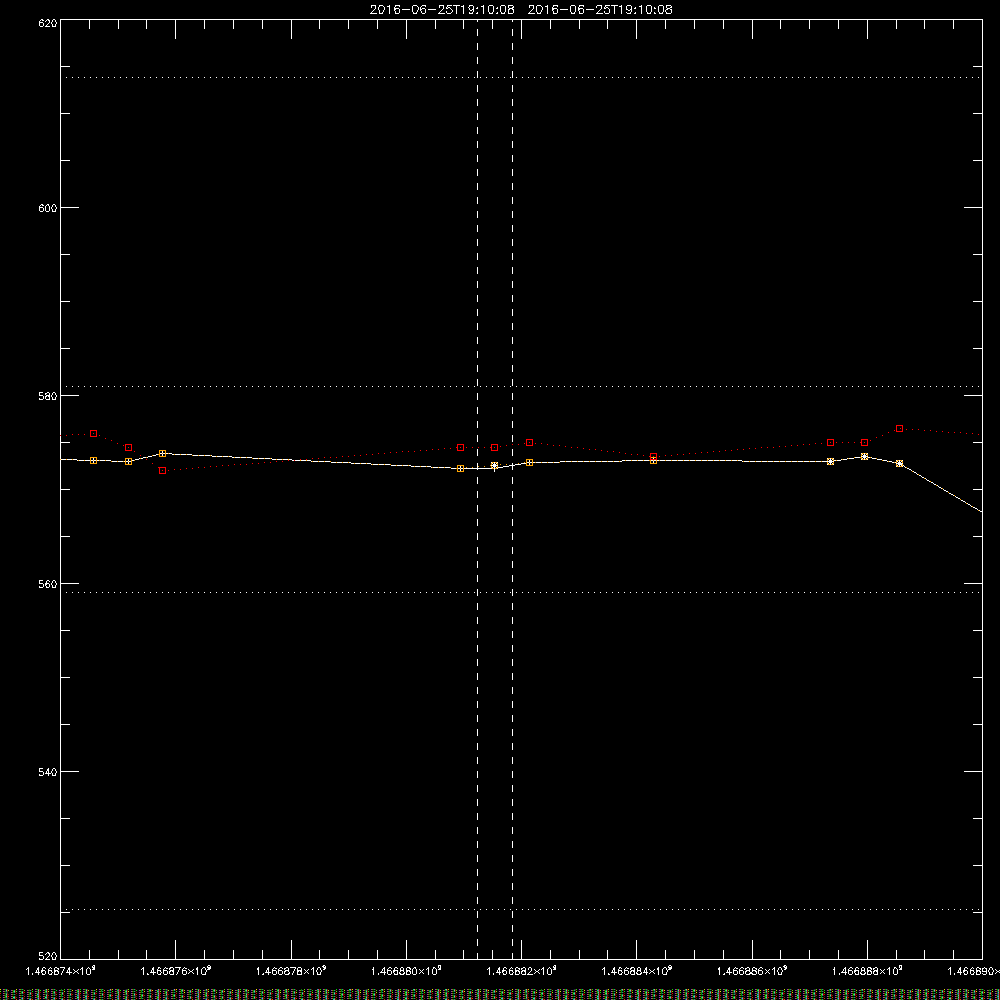Click the 1.466884×10⁹ x-axis label

point(636,971)
